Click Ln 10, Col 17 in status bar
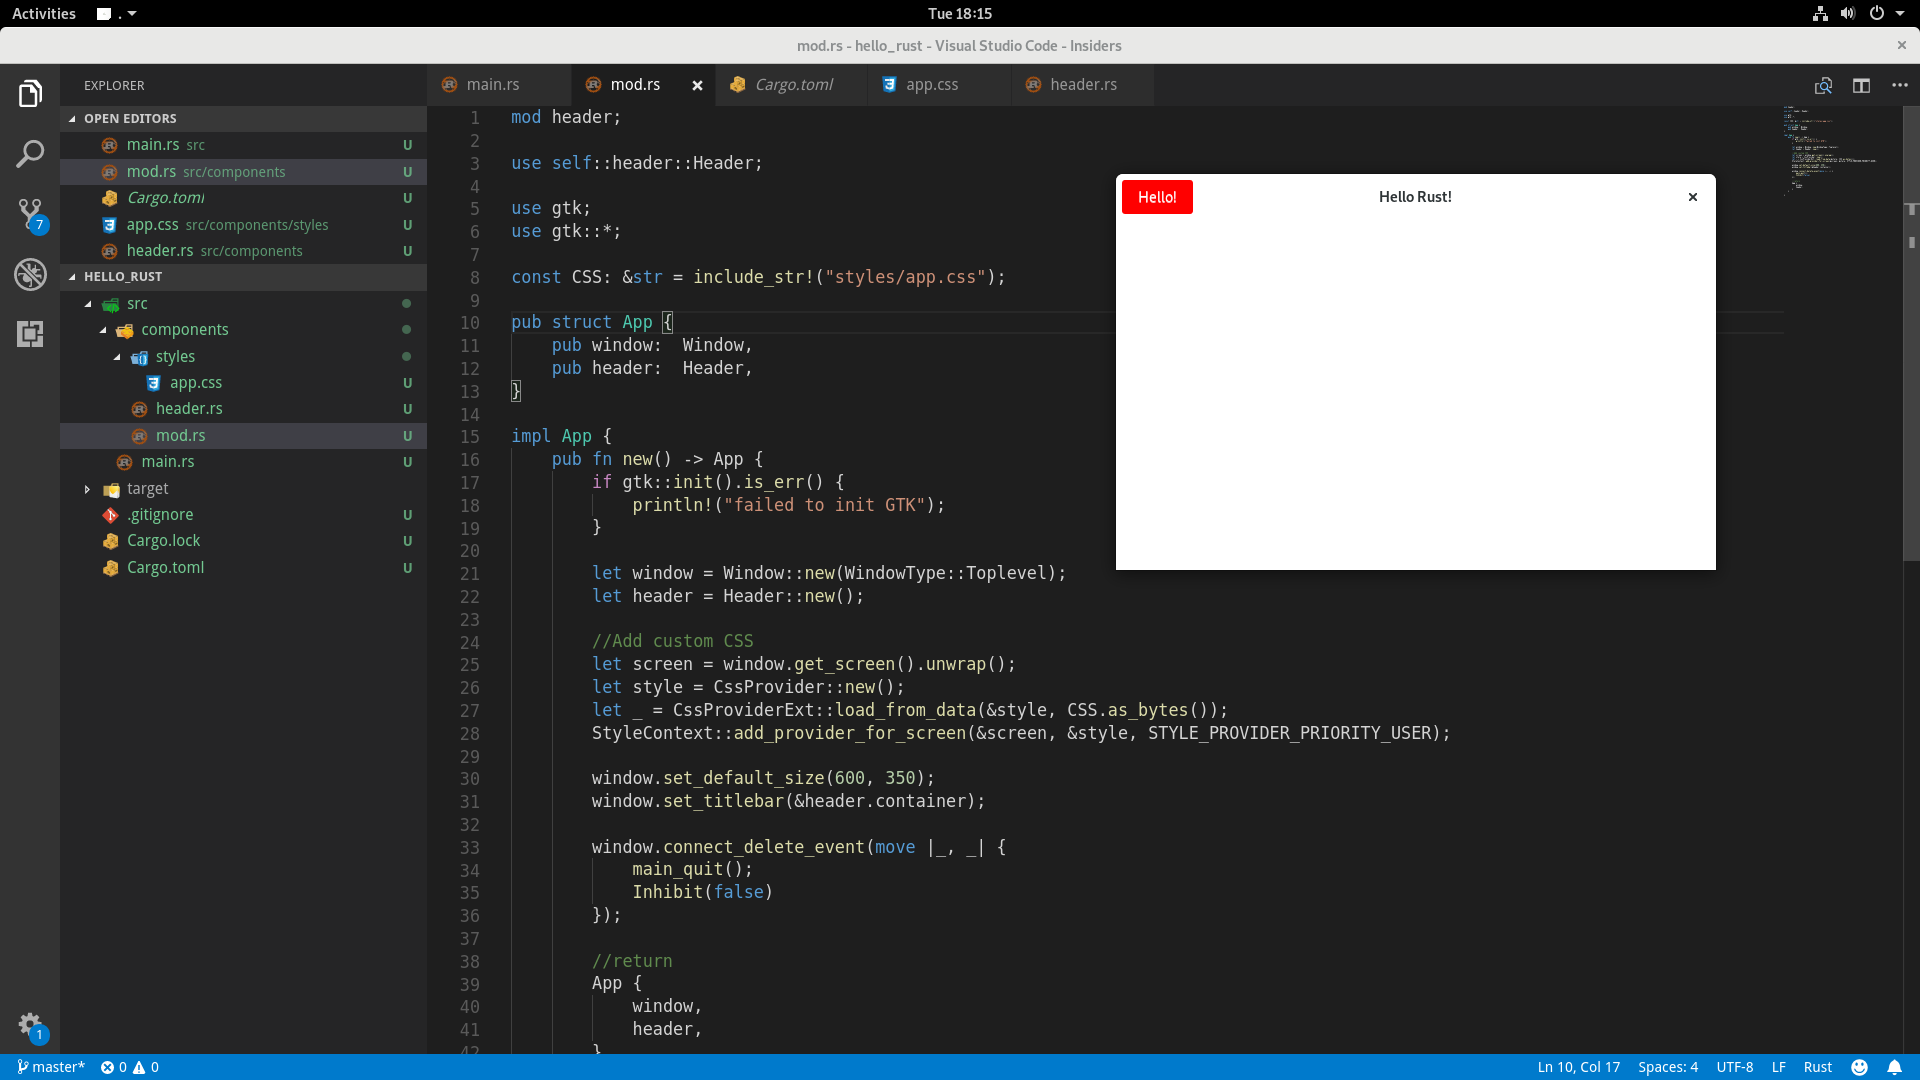This screenshot has height=1080, width=1920. [1579, 1067]
